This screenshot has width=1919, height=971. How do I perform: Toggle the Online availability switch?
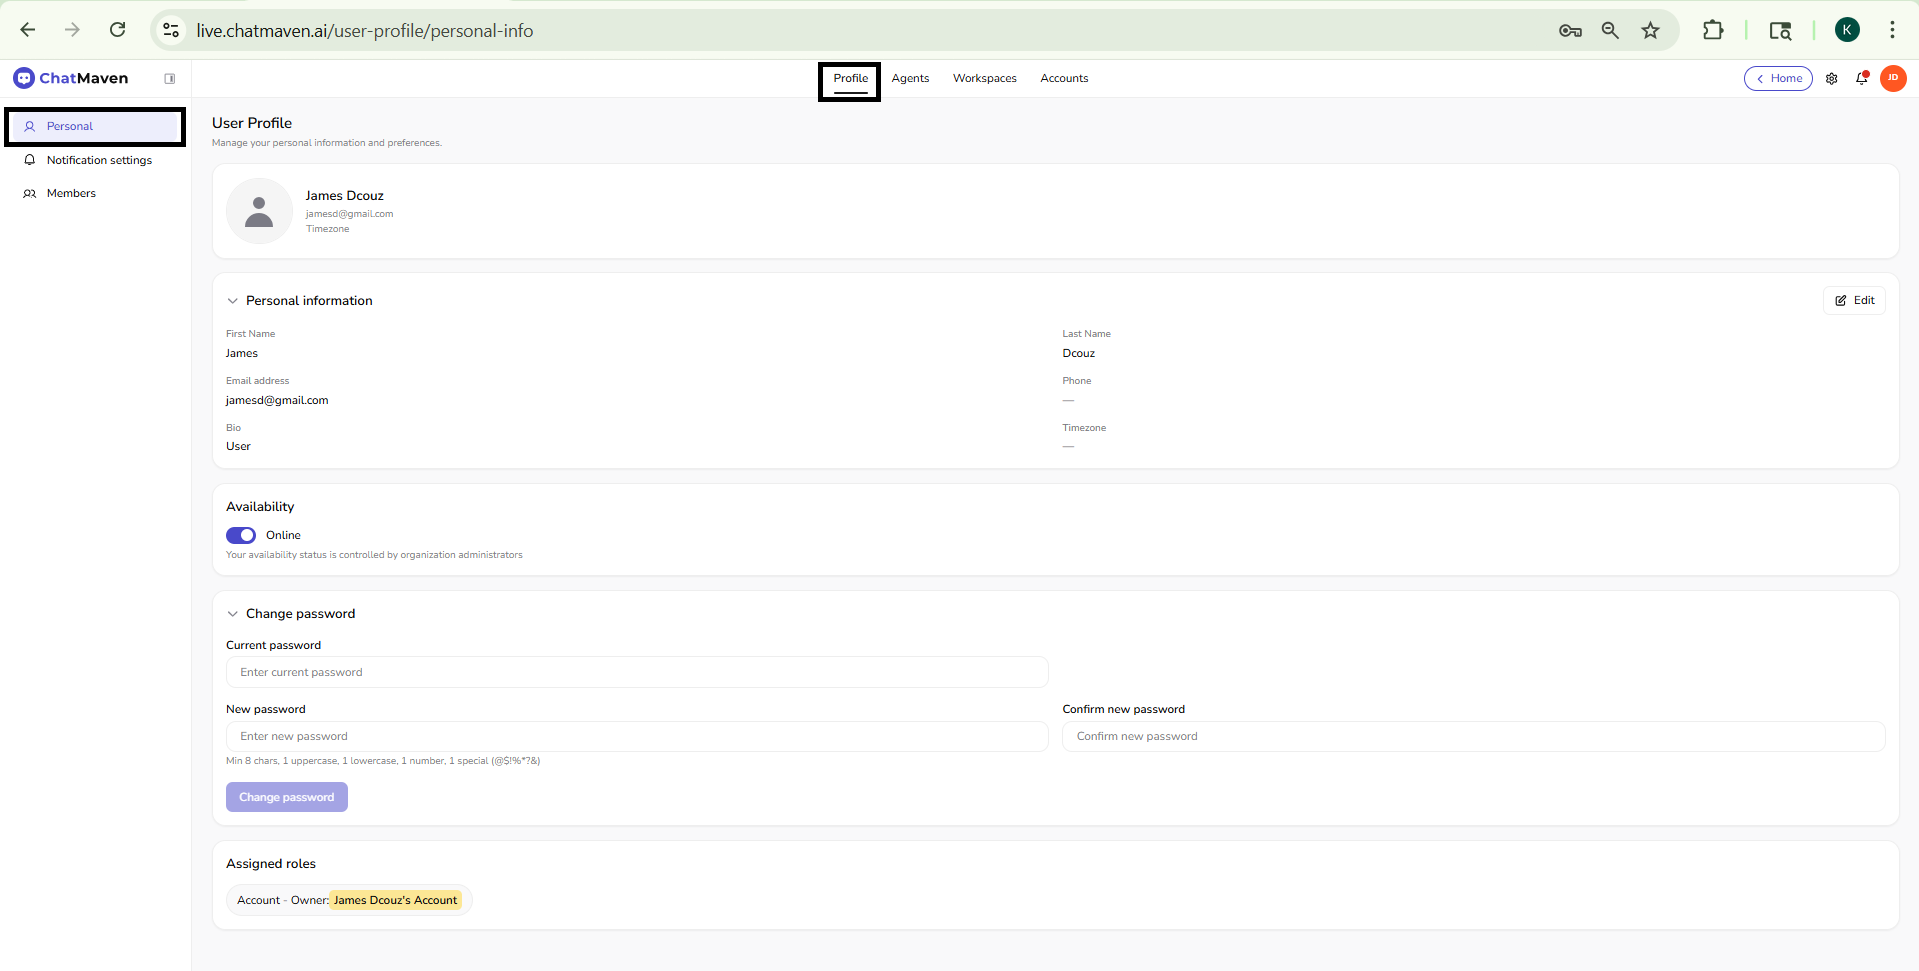(x=240, y=535)
